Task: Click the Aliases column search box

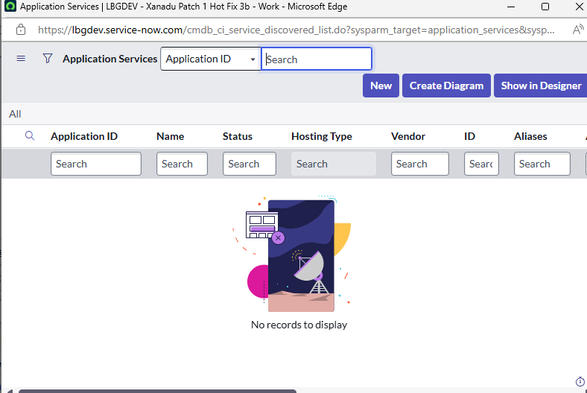Action: [542, 164]
